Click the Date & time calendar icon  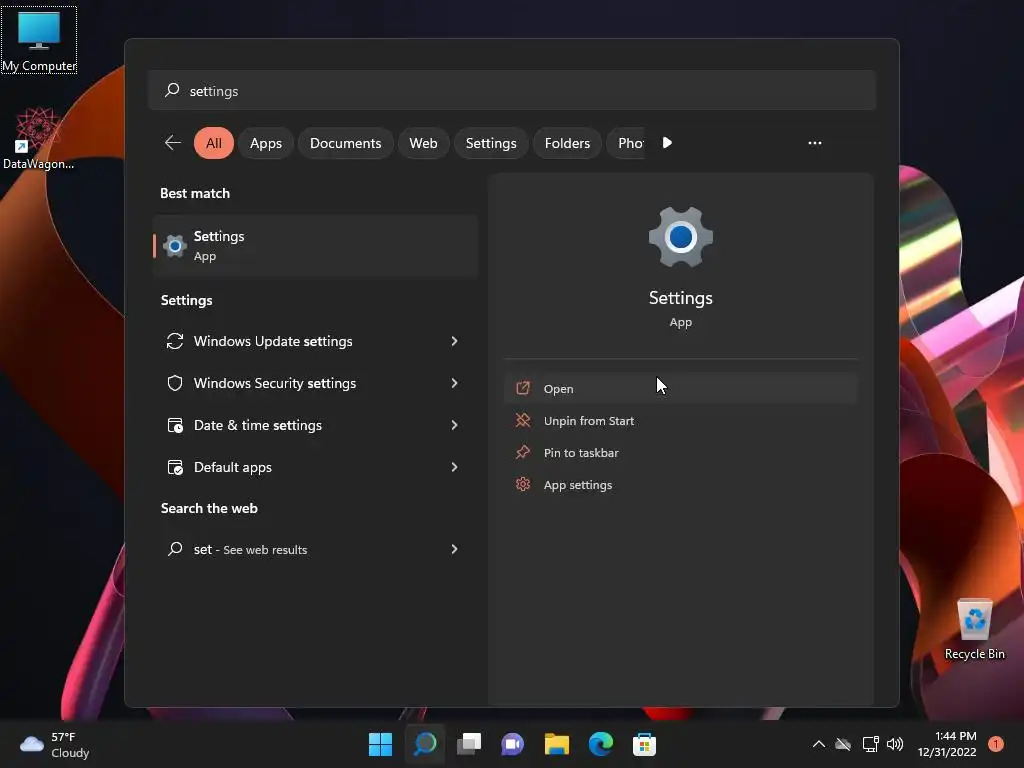click(175, 425)
